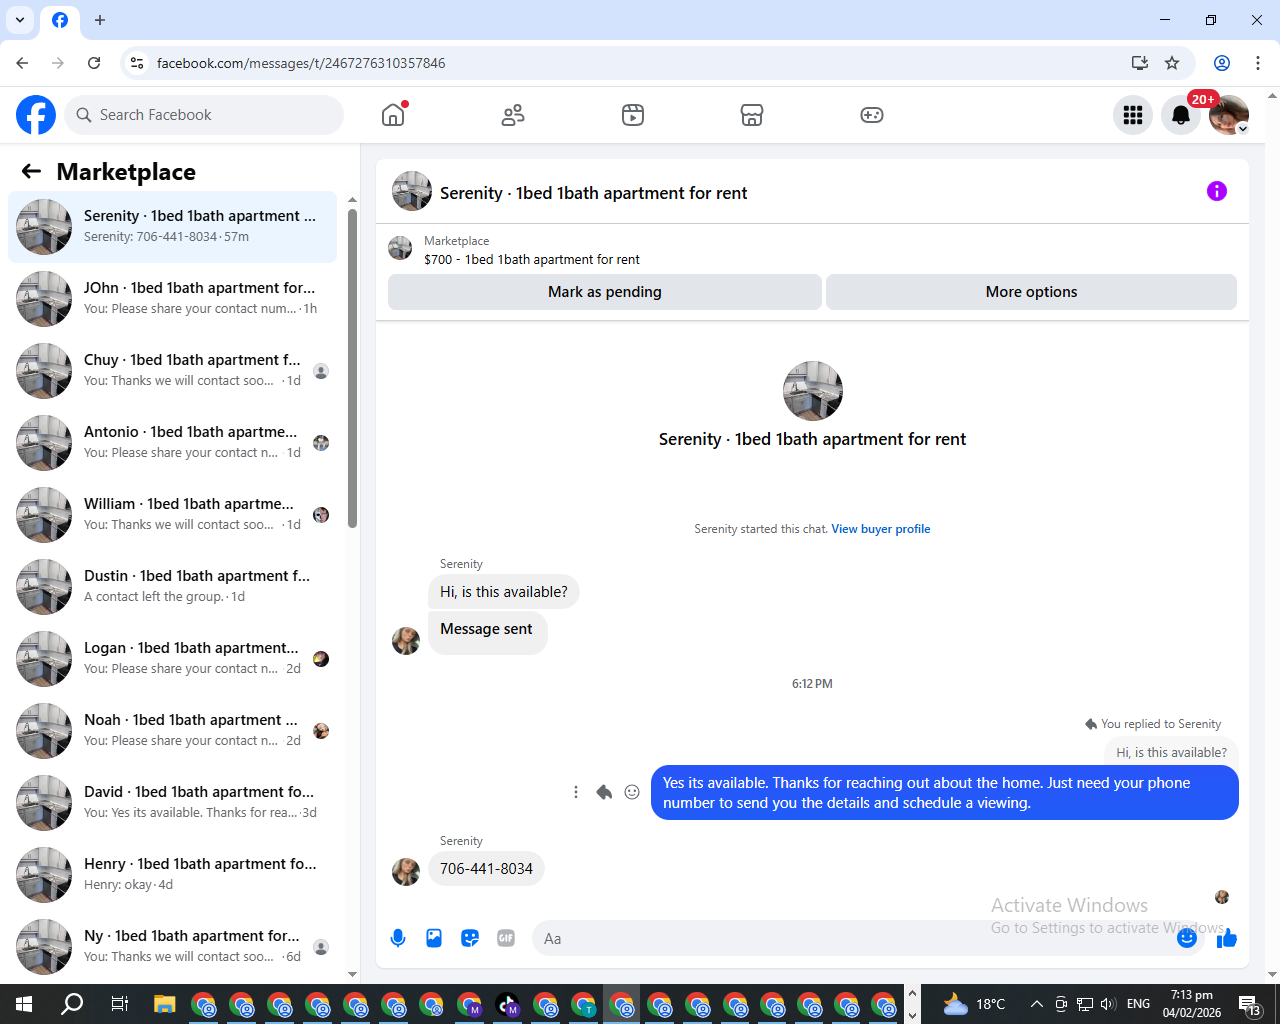Open the Home feed icon

click(x=393, y=115)
